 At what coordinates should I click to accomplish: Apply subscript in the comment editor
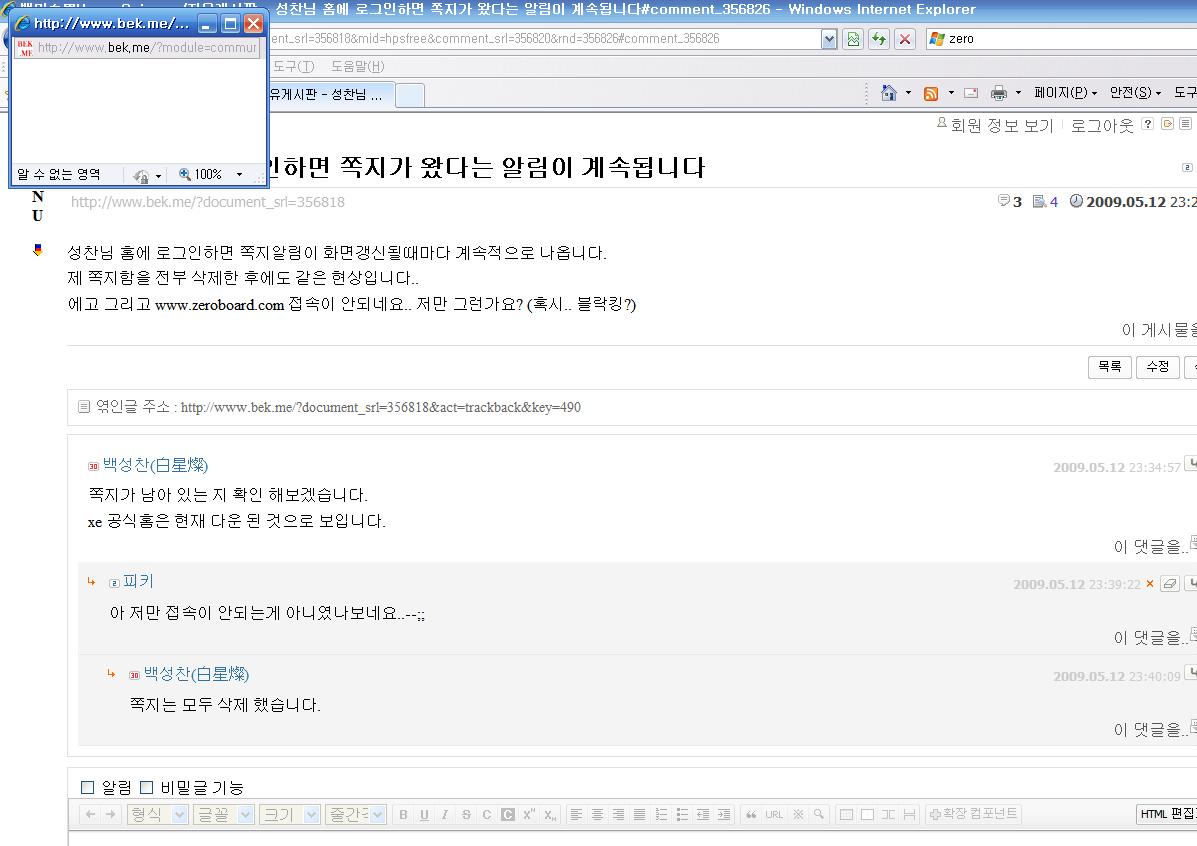point(550,815)
